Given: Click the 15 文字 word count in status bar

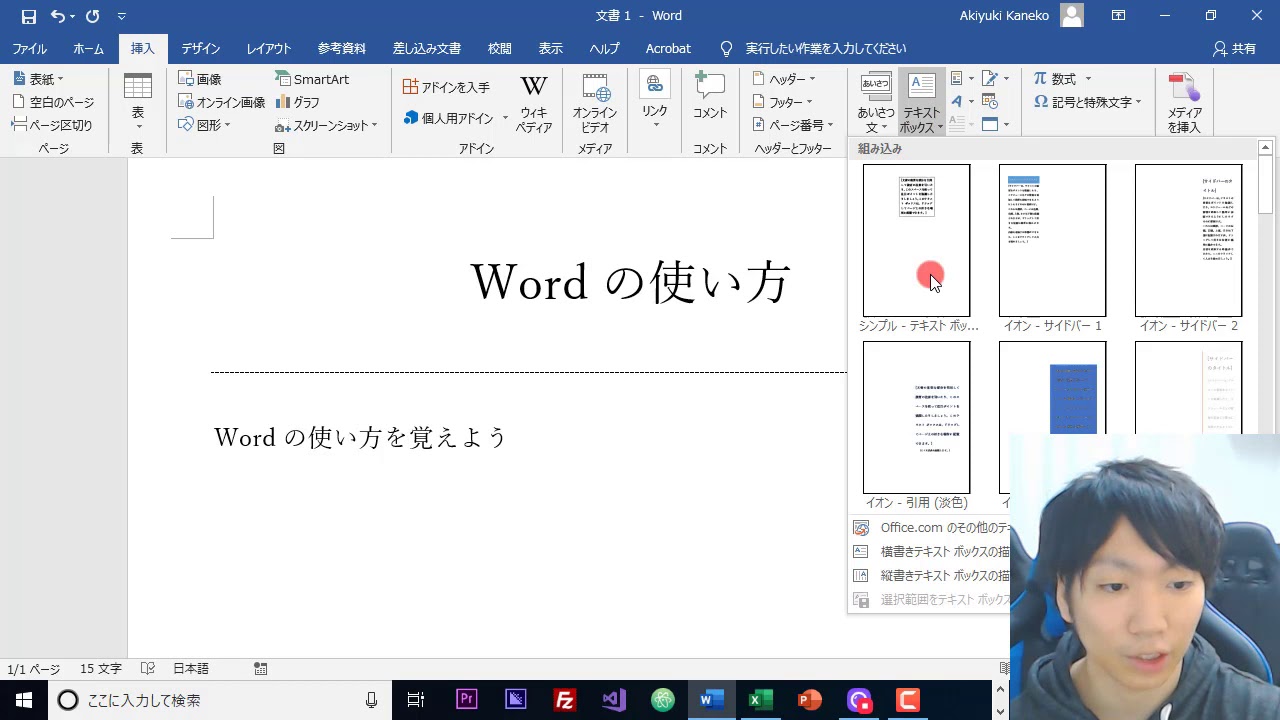Looking at the screenshot, I should 101,669.
